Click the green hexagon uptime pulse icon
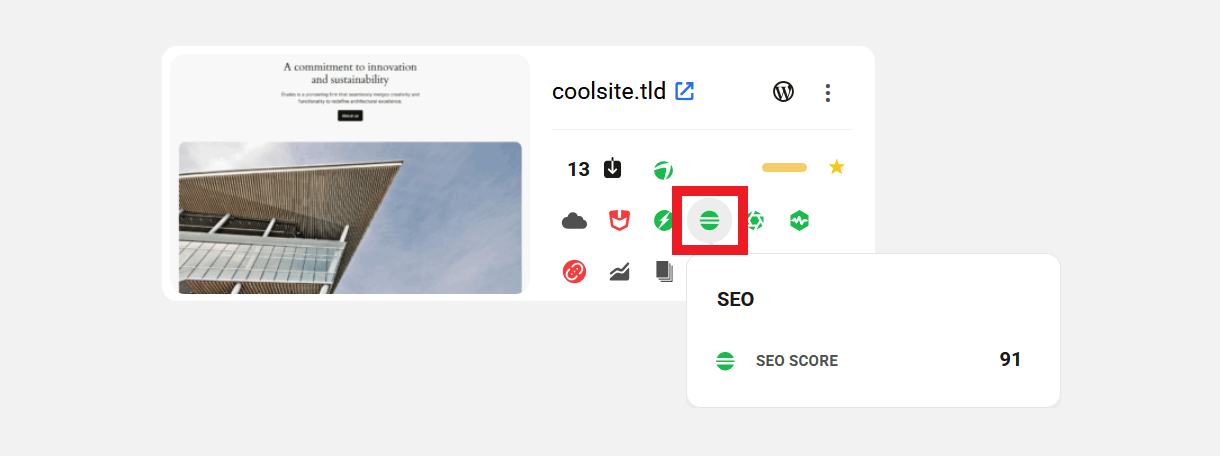This screenshot has width=1220, height=456. [x=799, y=221]
